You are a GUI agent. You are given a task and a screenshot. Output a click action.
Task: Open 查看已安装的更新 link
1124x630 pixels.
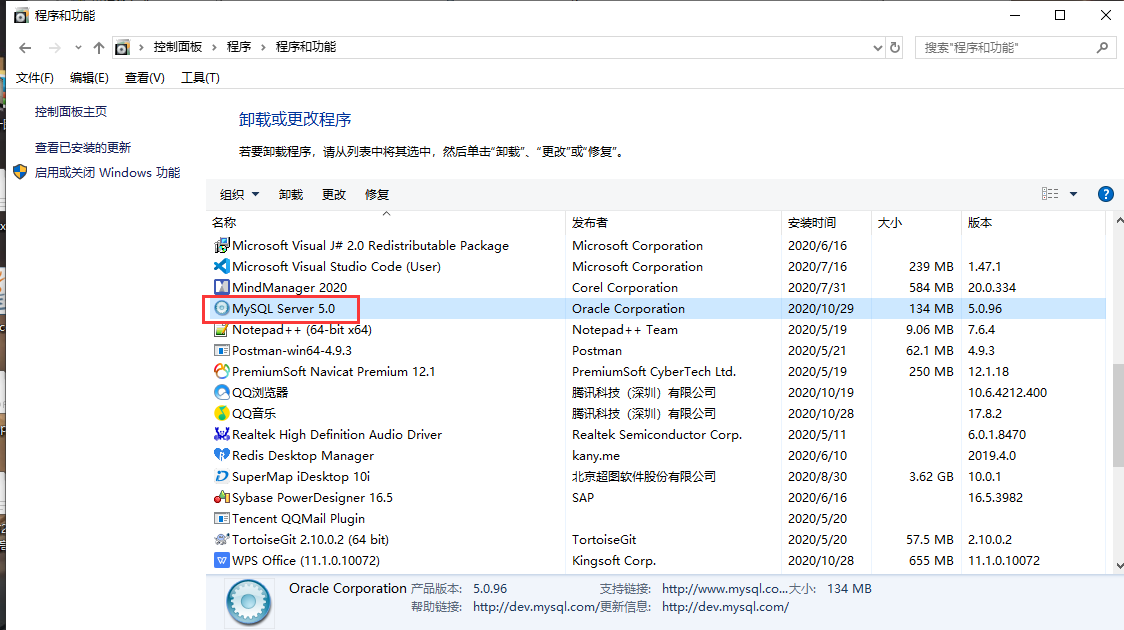83,148
